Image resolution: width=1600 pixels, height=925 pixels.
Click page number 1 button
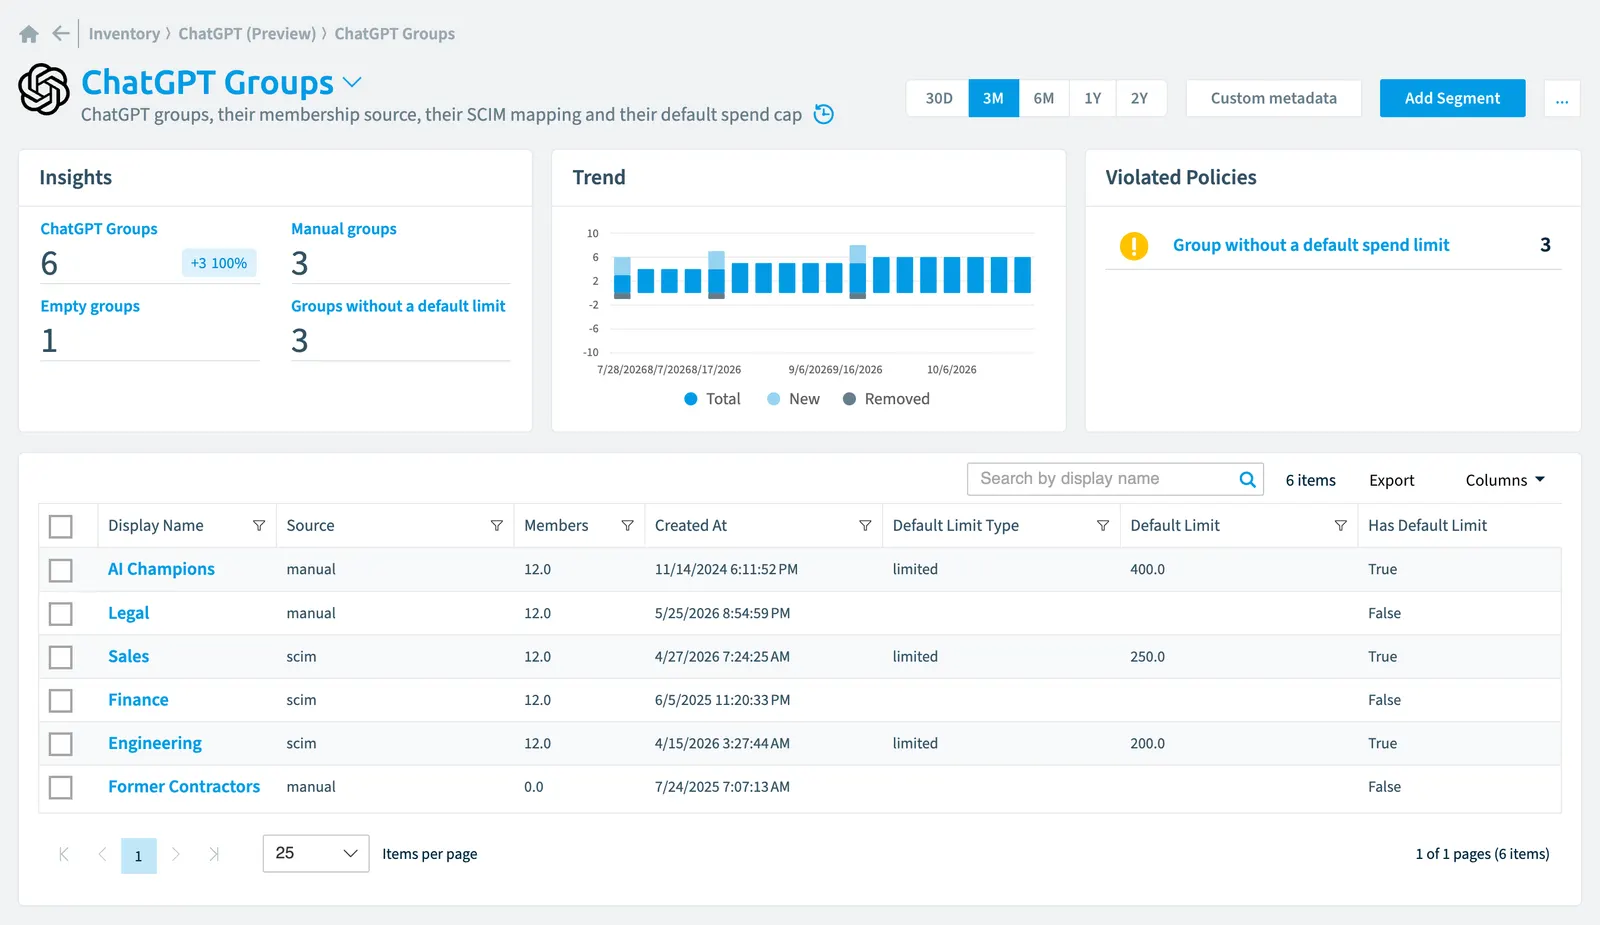(x=139, y=856)
